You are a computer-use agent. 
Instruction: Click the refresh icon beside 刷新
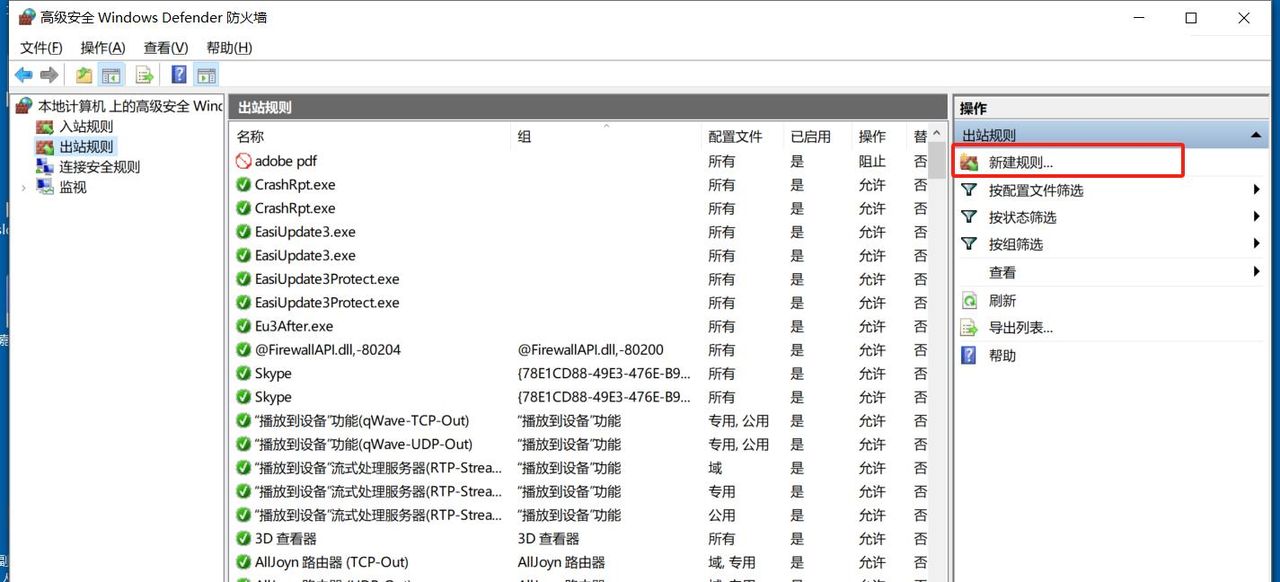coord(969,300)
